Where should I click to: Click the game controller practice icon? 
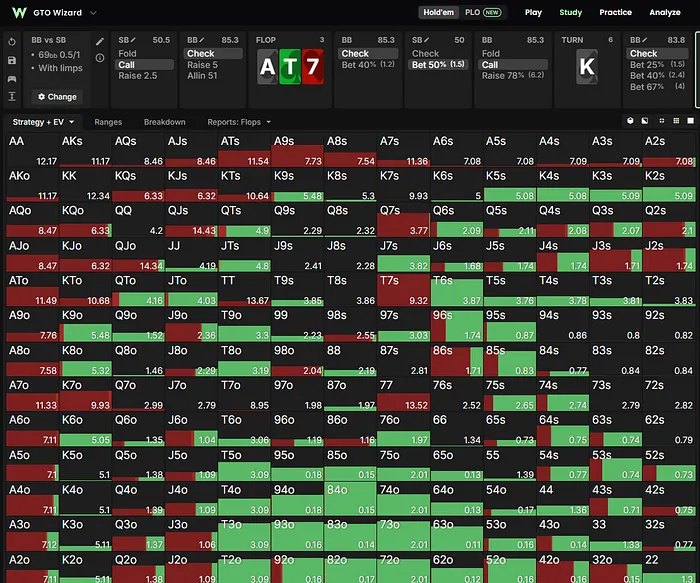pos(12,79)
